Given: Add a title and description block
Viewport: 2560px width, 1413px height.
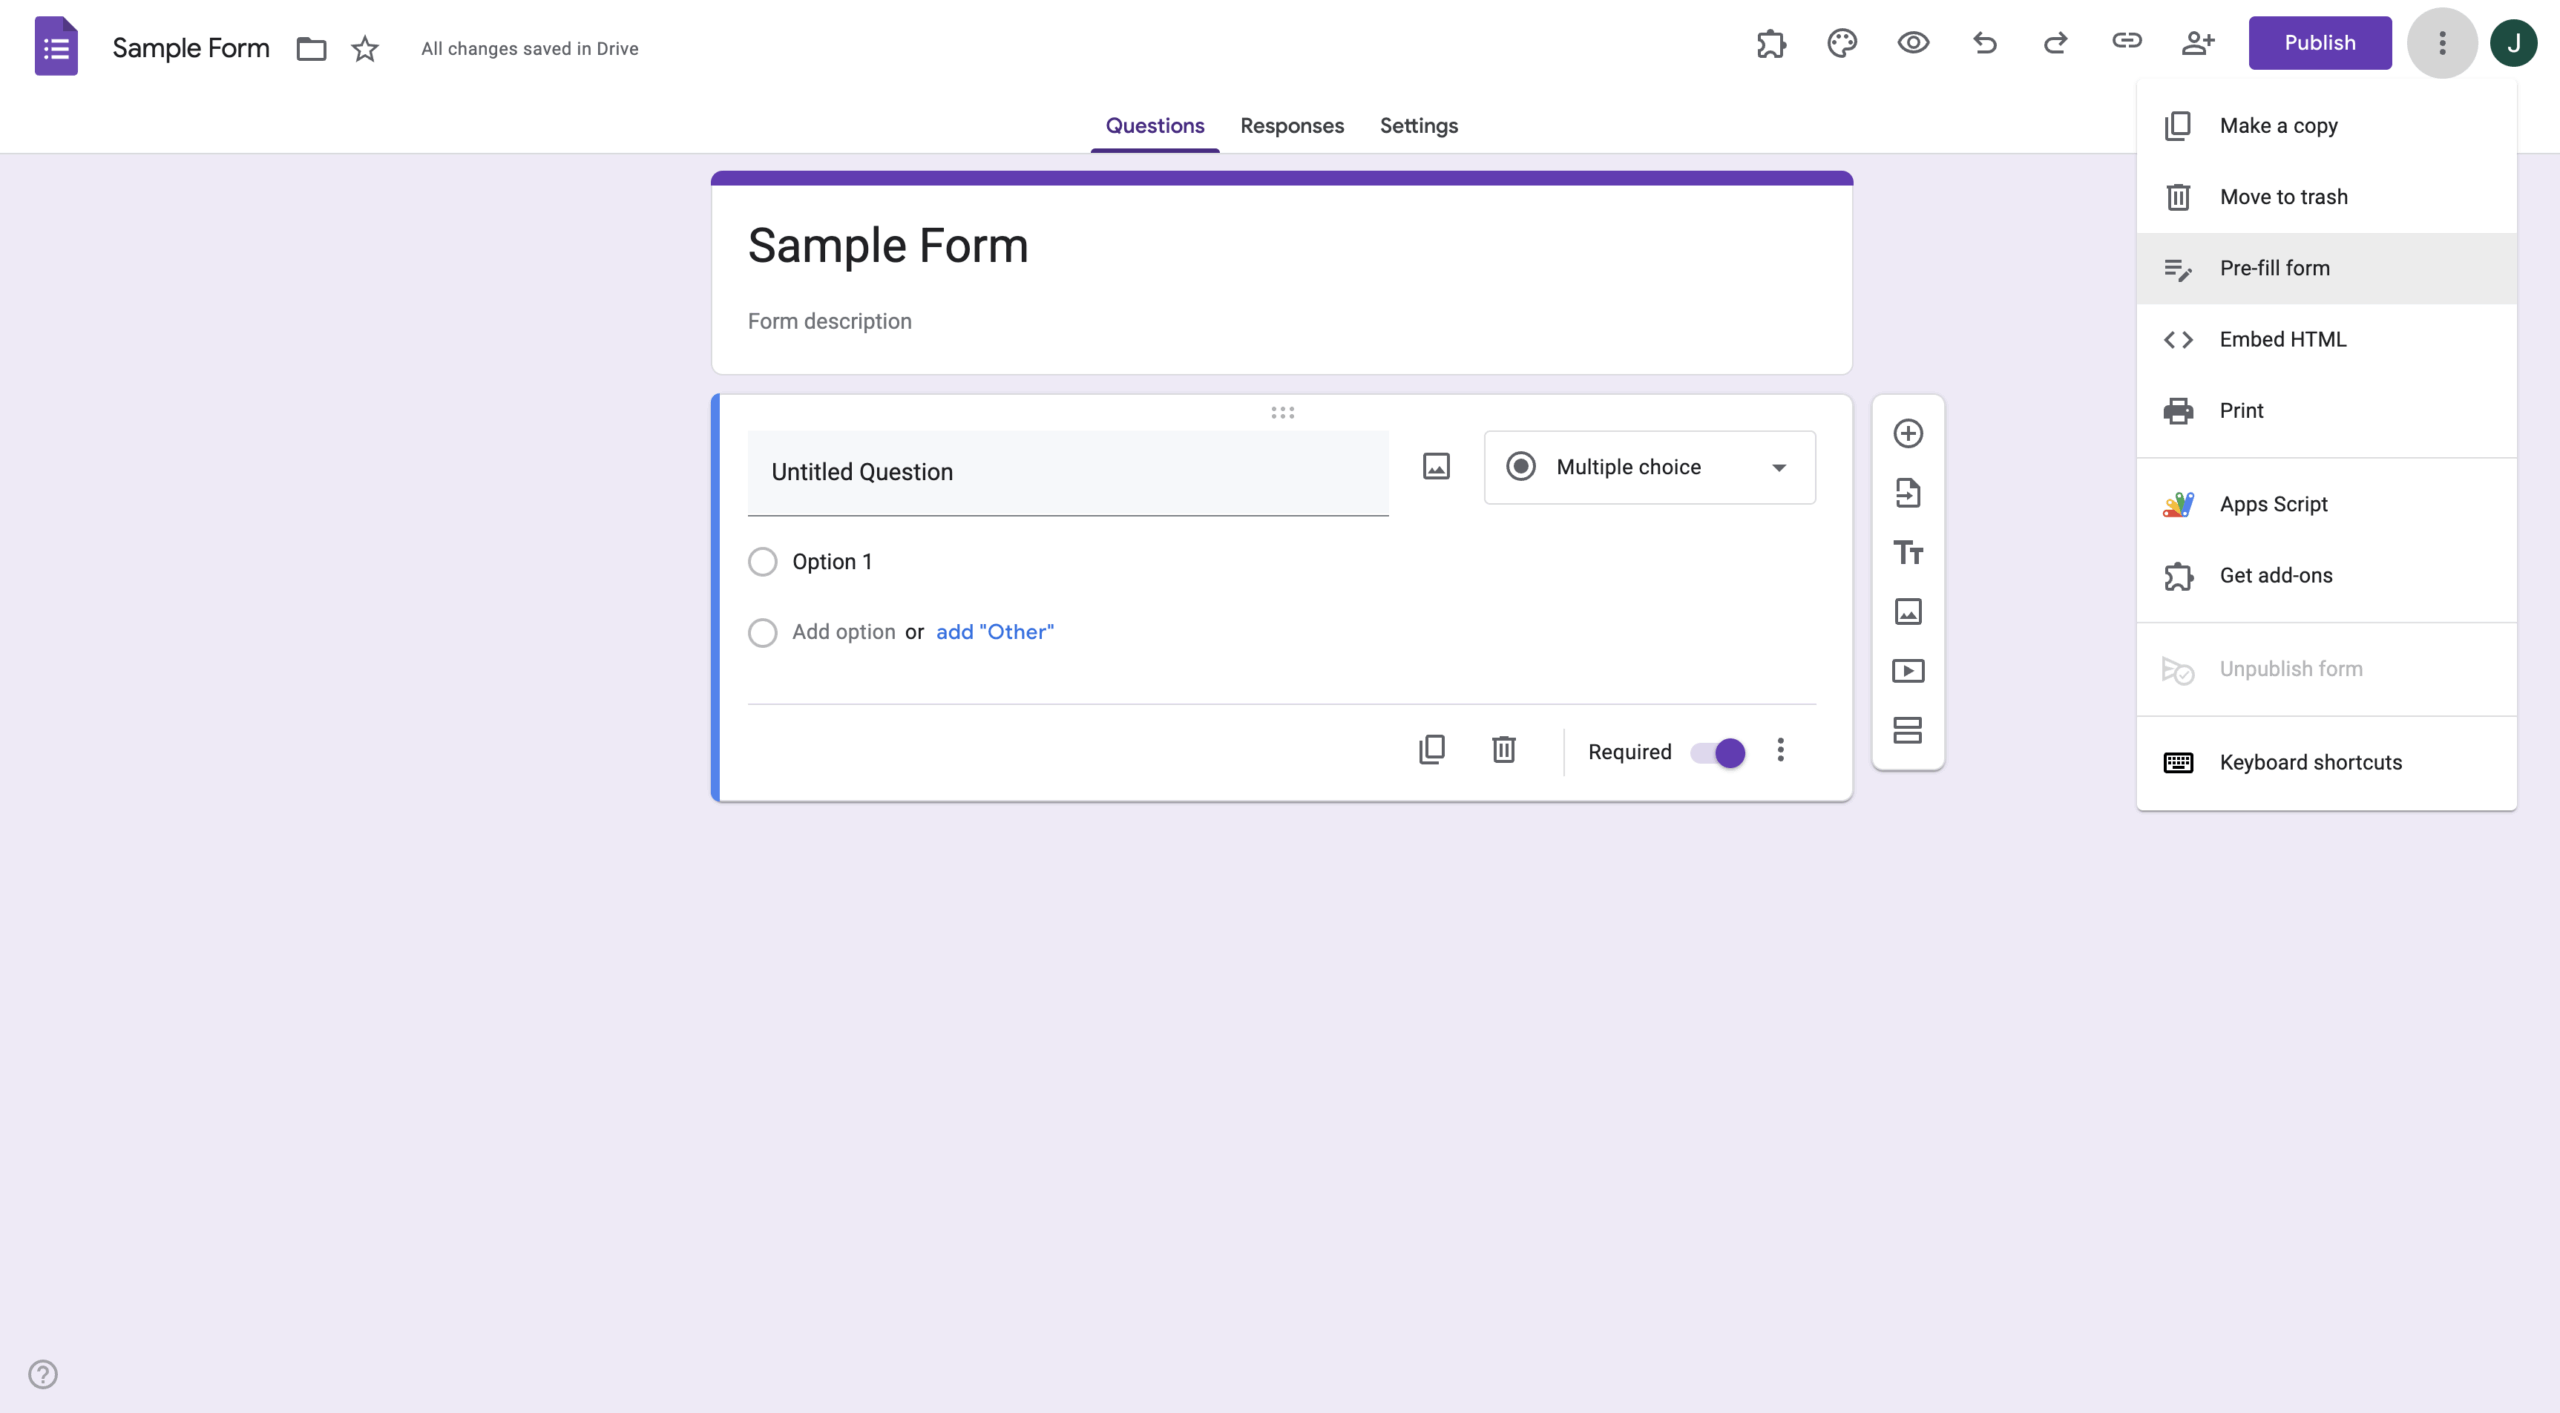Looking at the screenshot, I should 1908,553.
